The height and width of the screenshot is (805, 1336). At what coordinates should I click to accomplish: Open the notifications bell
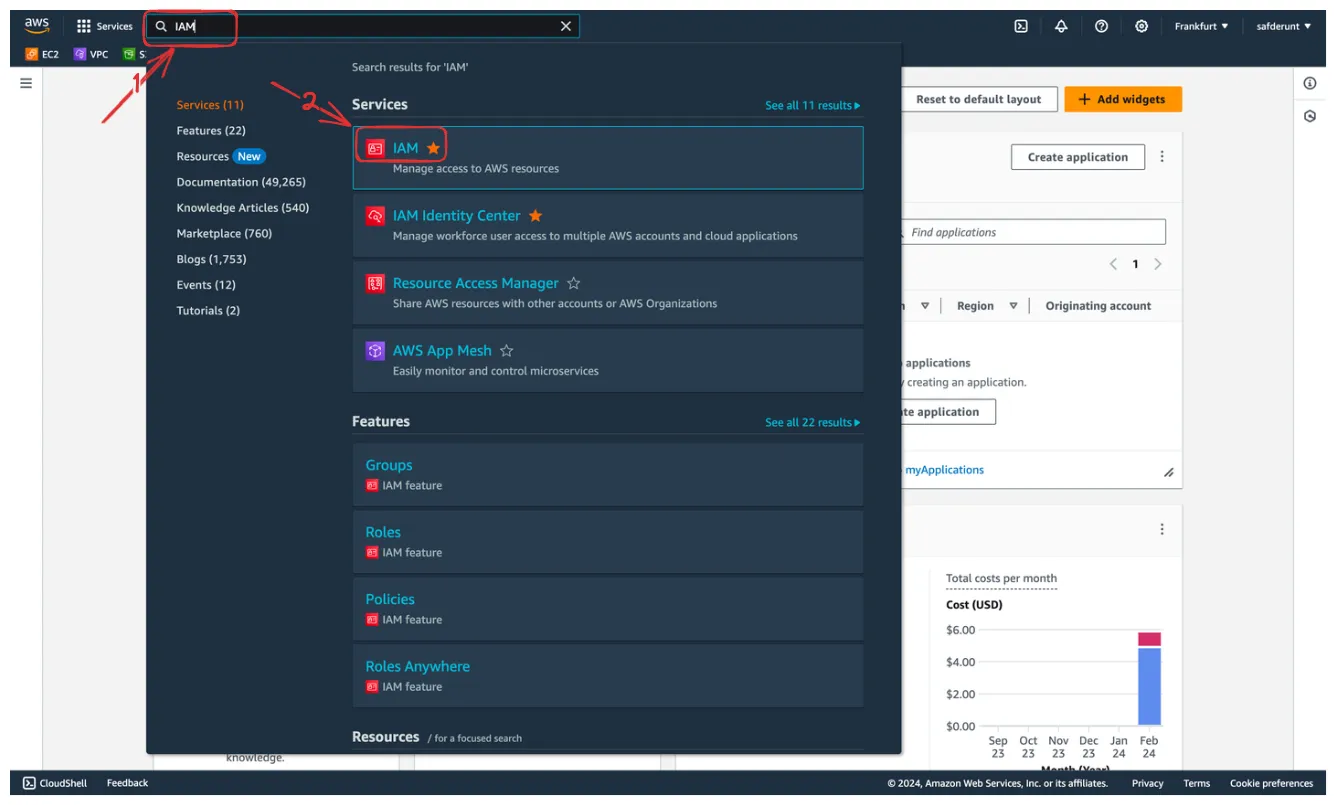(1061, 27)
